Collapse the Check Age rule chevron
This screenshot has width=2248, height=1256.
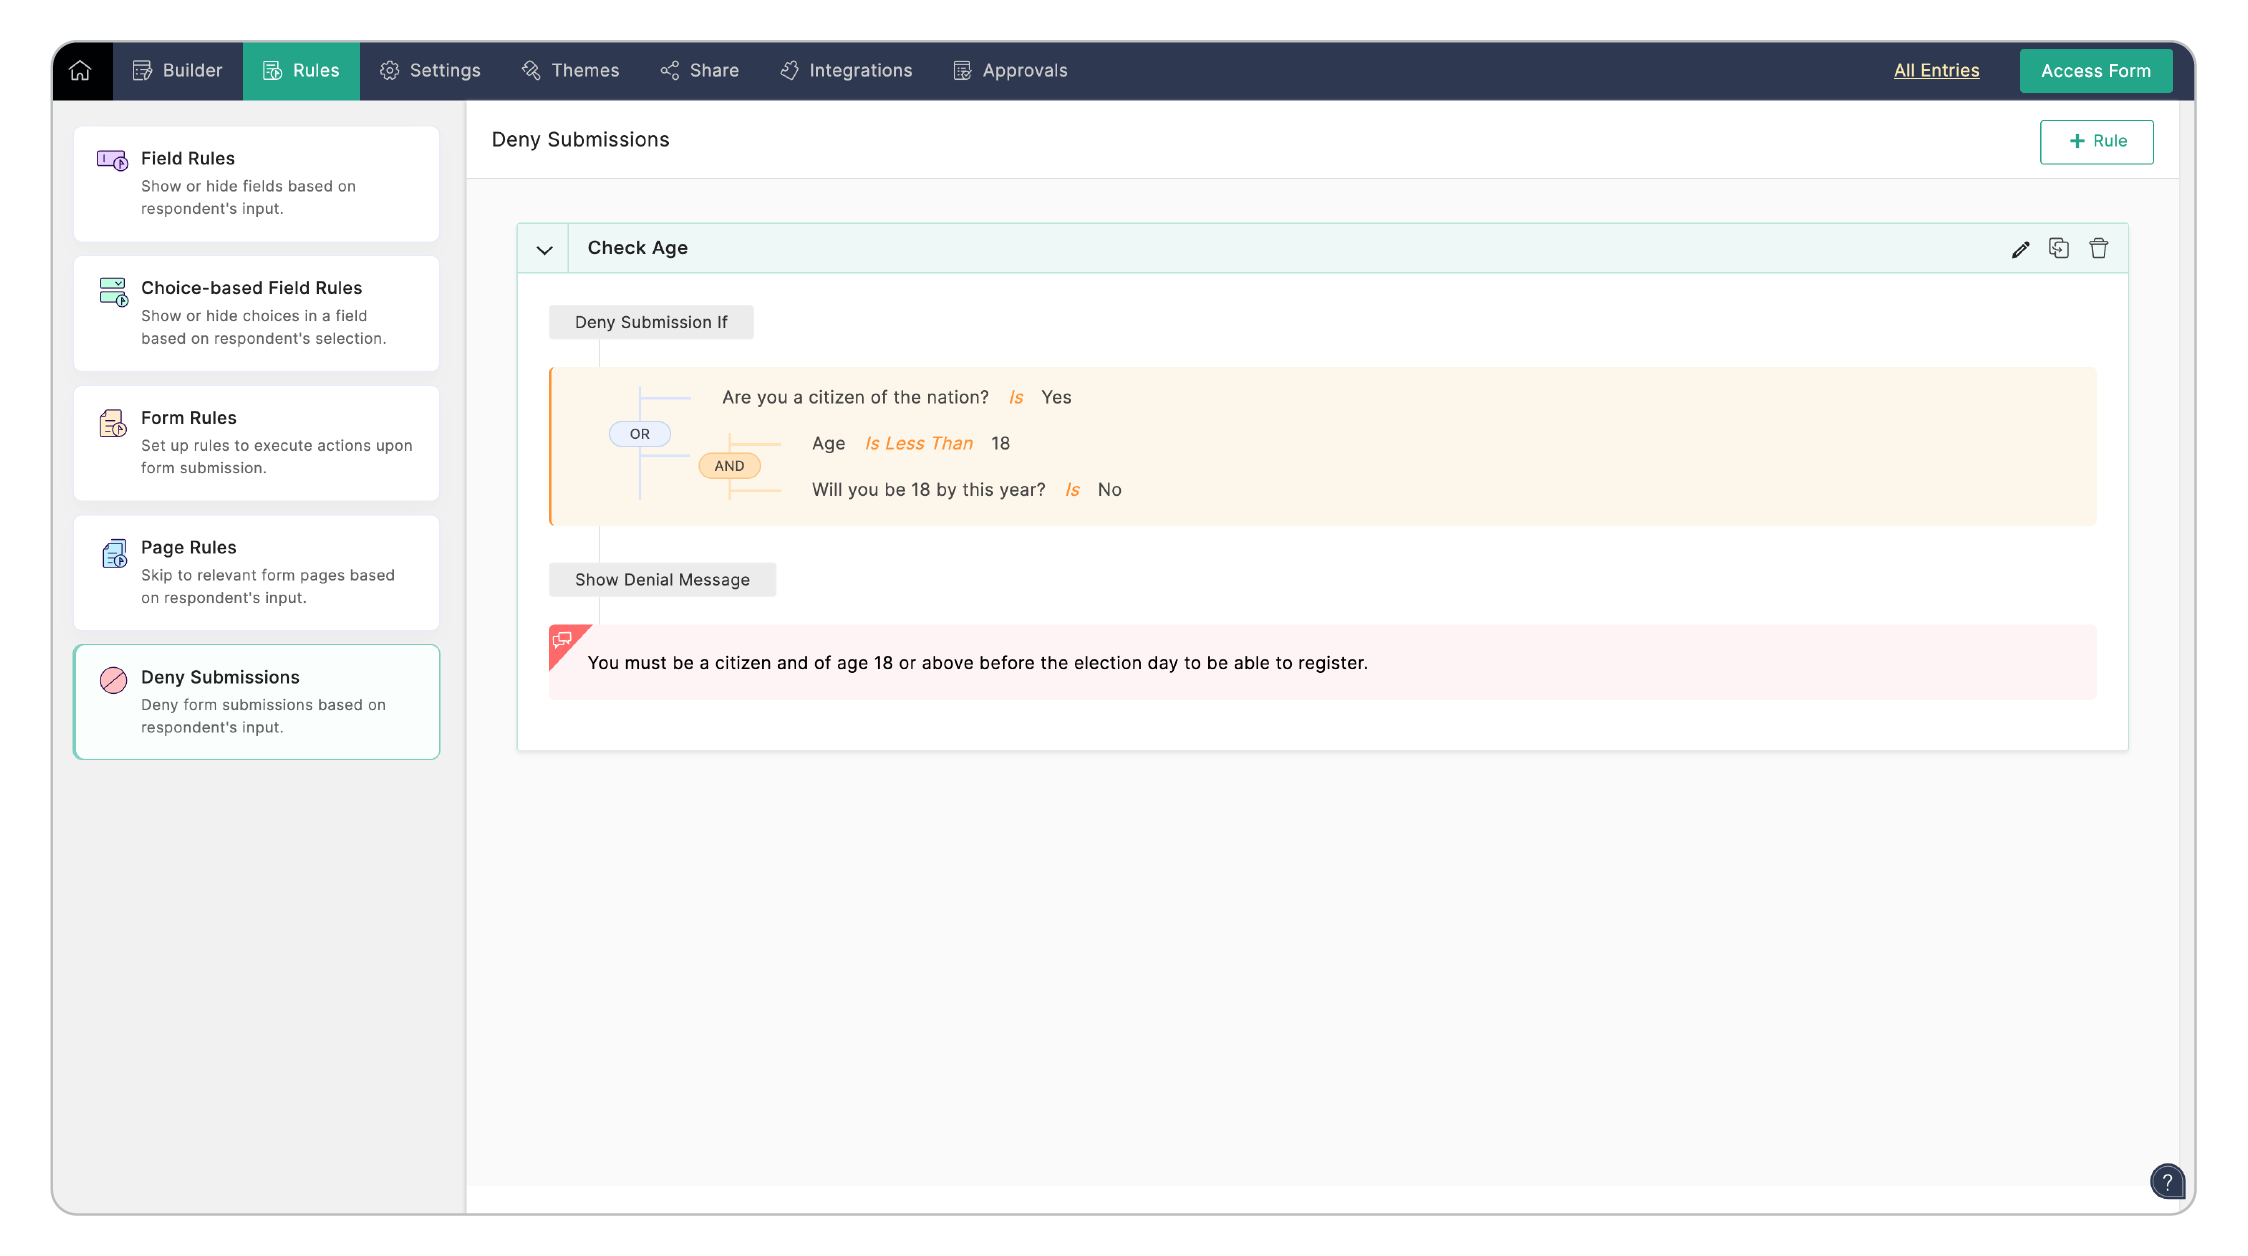click(544, 249)
